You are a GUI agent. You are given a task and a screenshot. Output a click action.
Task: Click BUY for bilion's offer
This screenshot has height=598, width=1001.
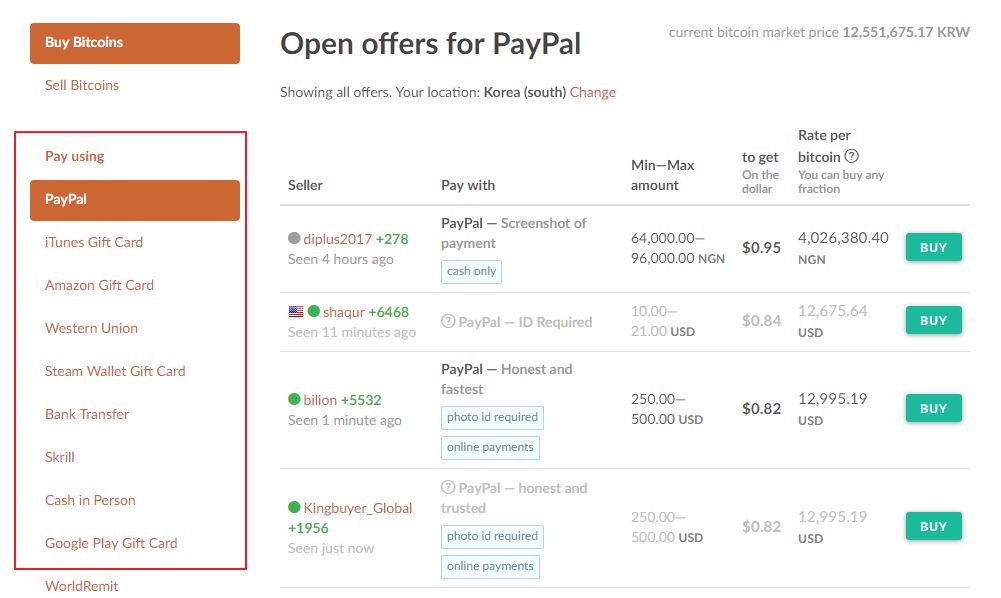933,408
